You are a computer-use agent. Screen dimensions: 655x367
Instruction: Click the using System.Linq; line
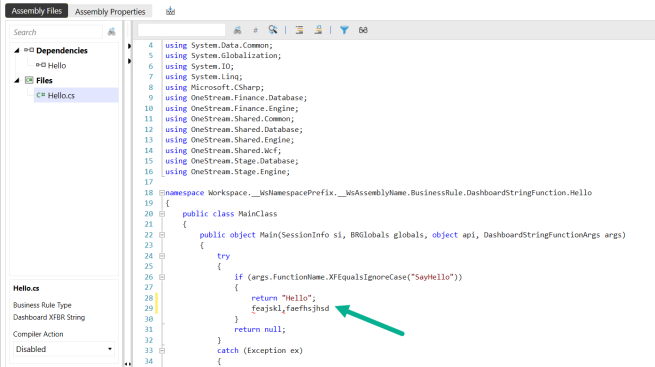(204, 77)
